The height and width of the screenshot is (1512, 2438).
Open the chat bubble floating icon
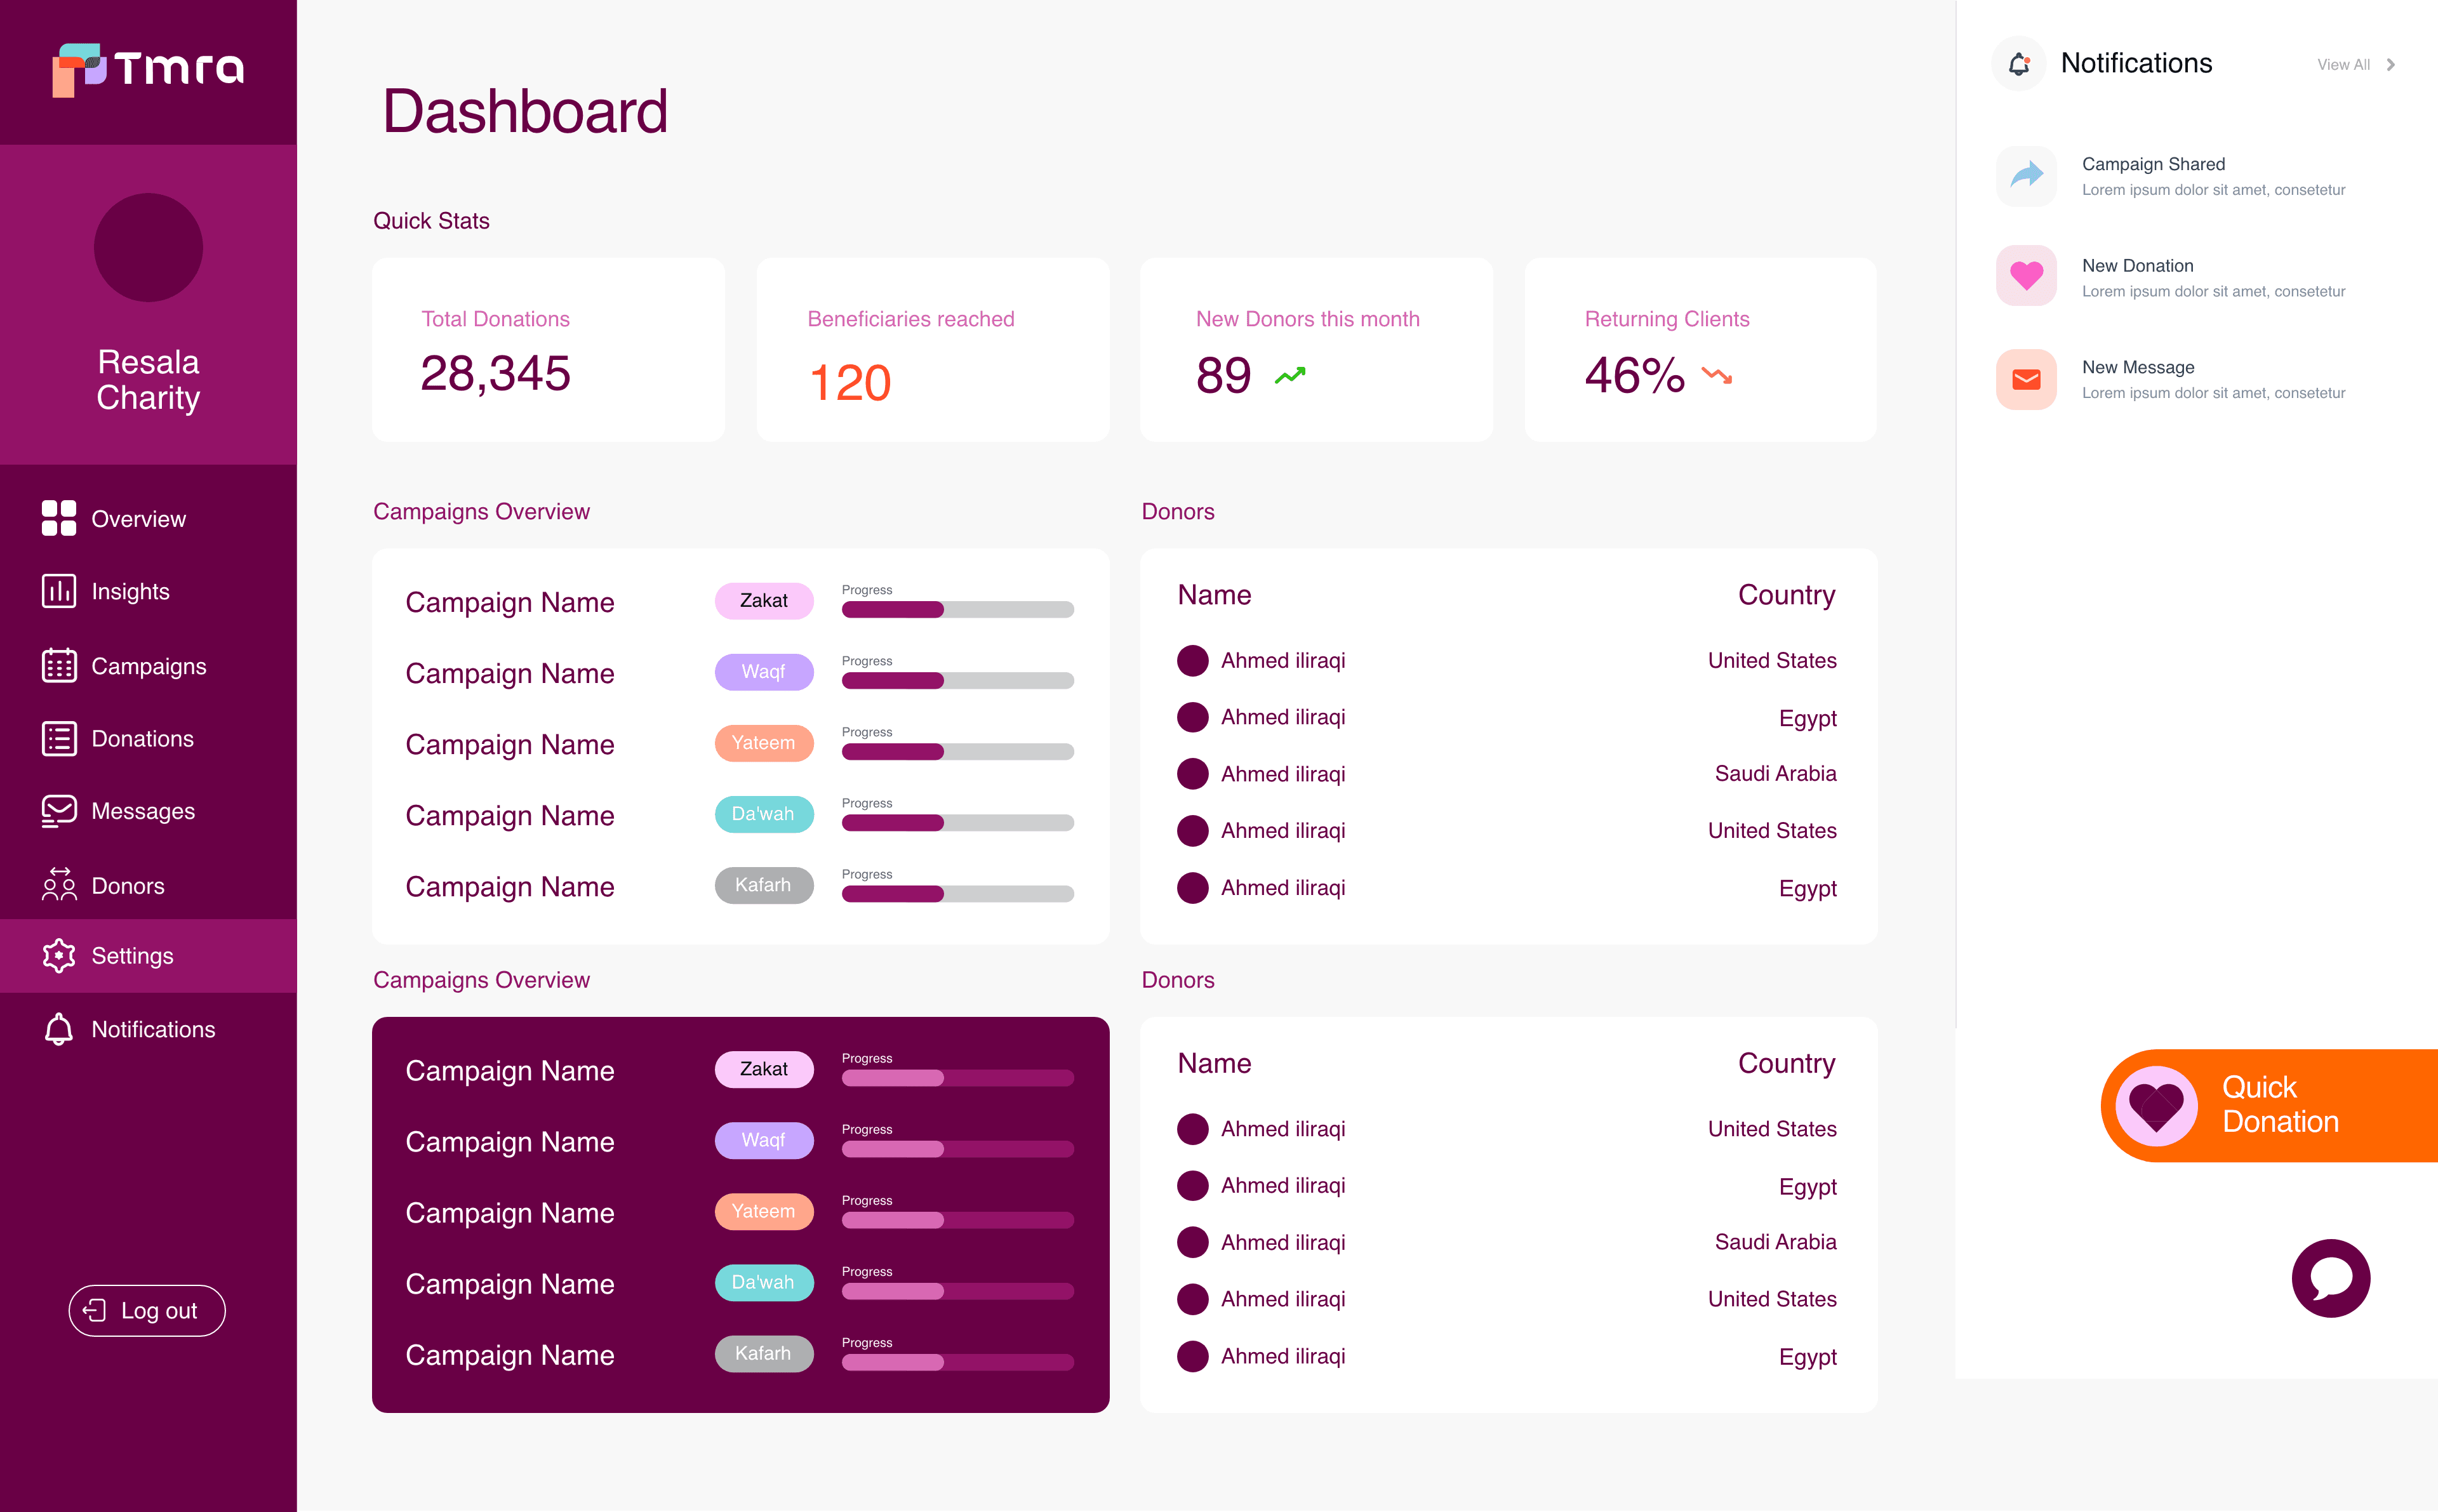(2330, 1278)
